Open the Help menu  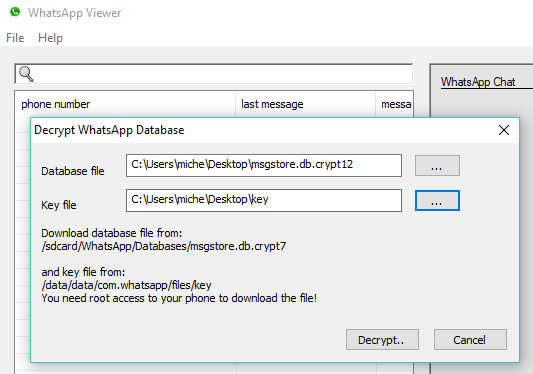tap(50, 38)
